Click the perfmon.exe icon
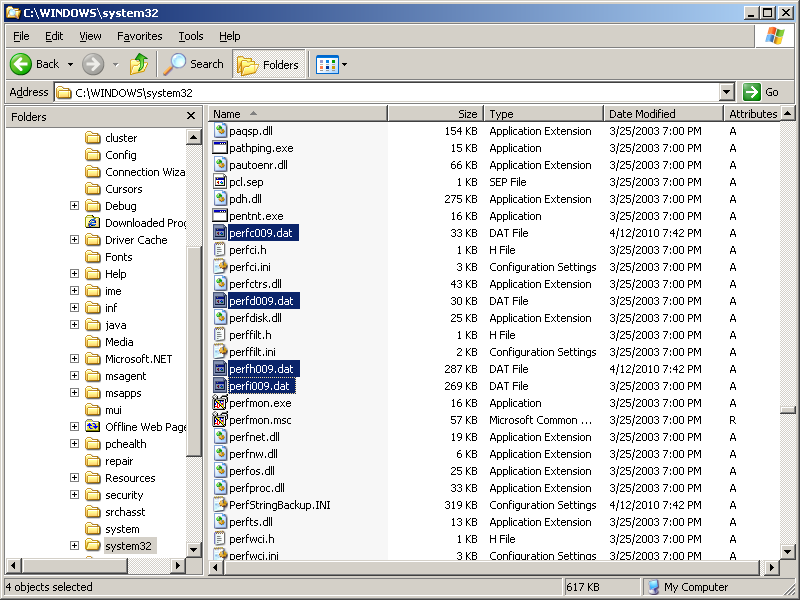Viewport: 800px width, 600px height. [x=220, y=403]
